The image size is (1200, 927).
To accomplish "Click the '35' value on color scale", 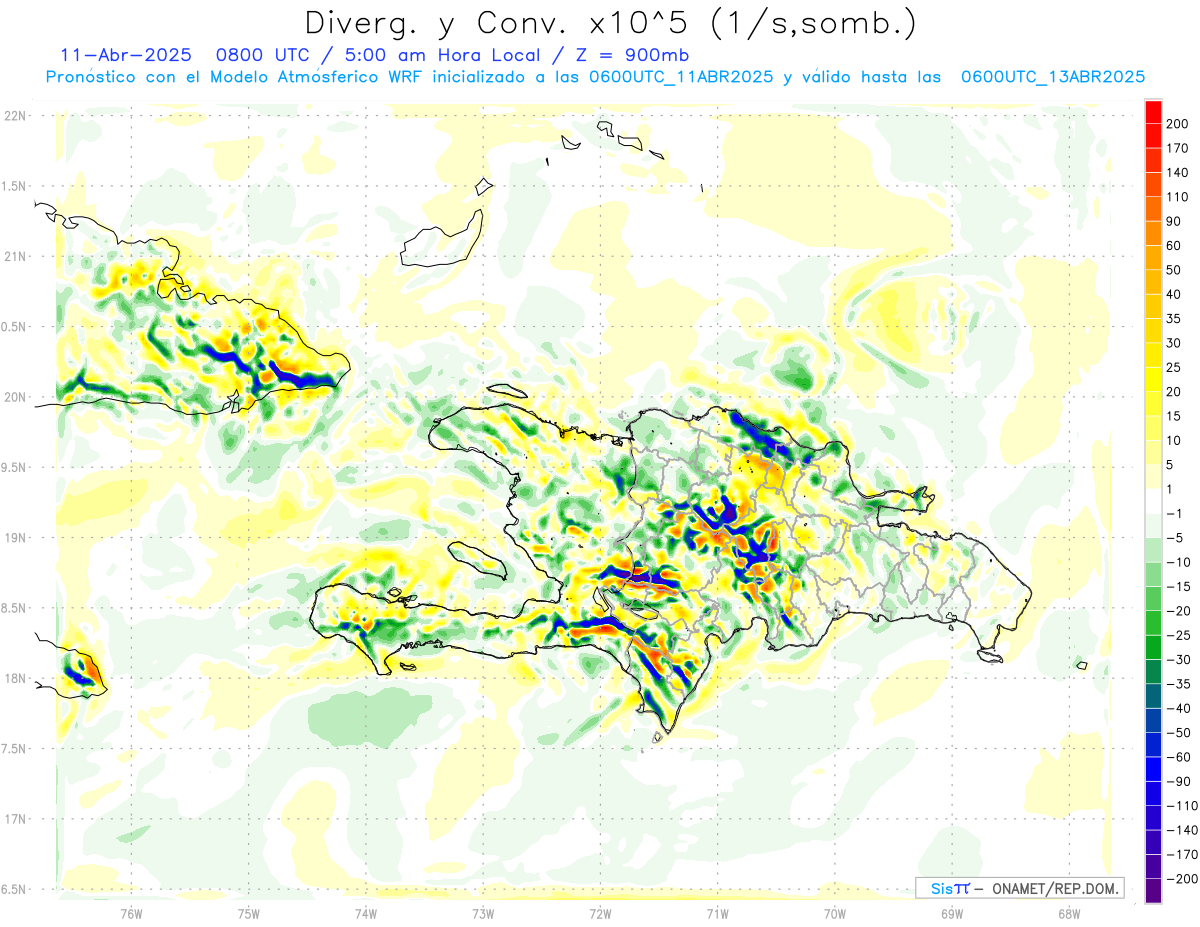I will [1174, 319].
